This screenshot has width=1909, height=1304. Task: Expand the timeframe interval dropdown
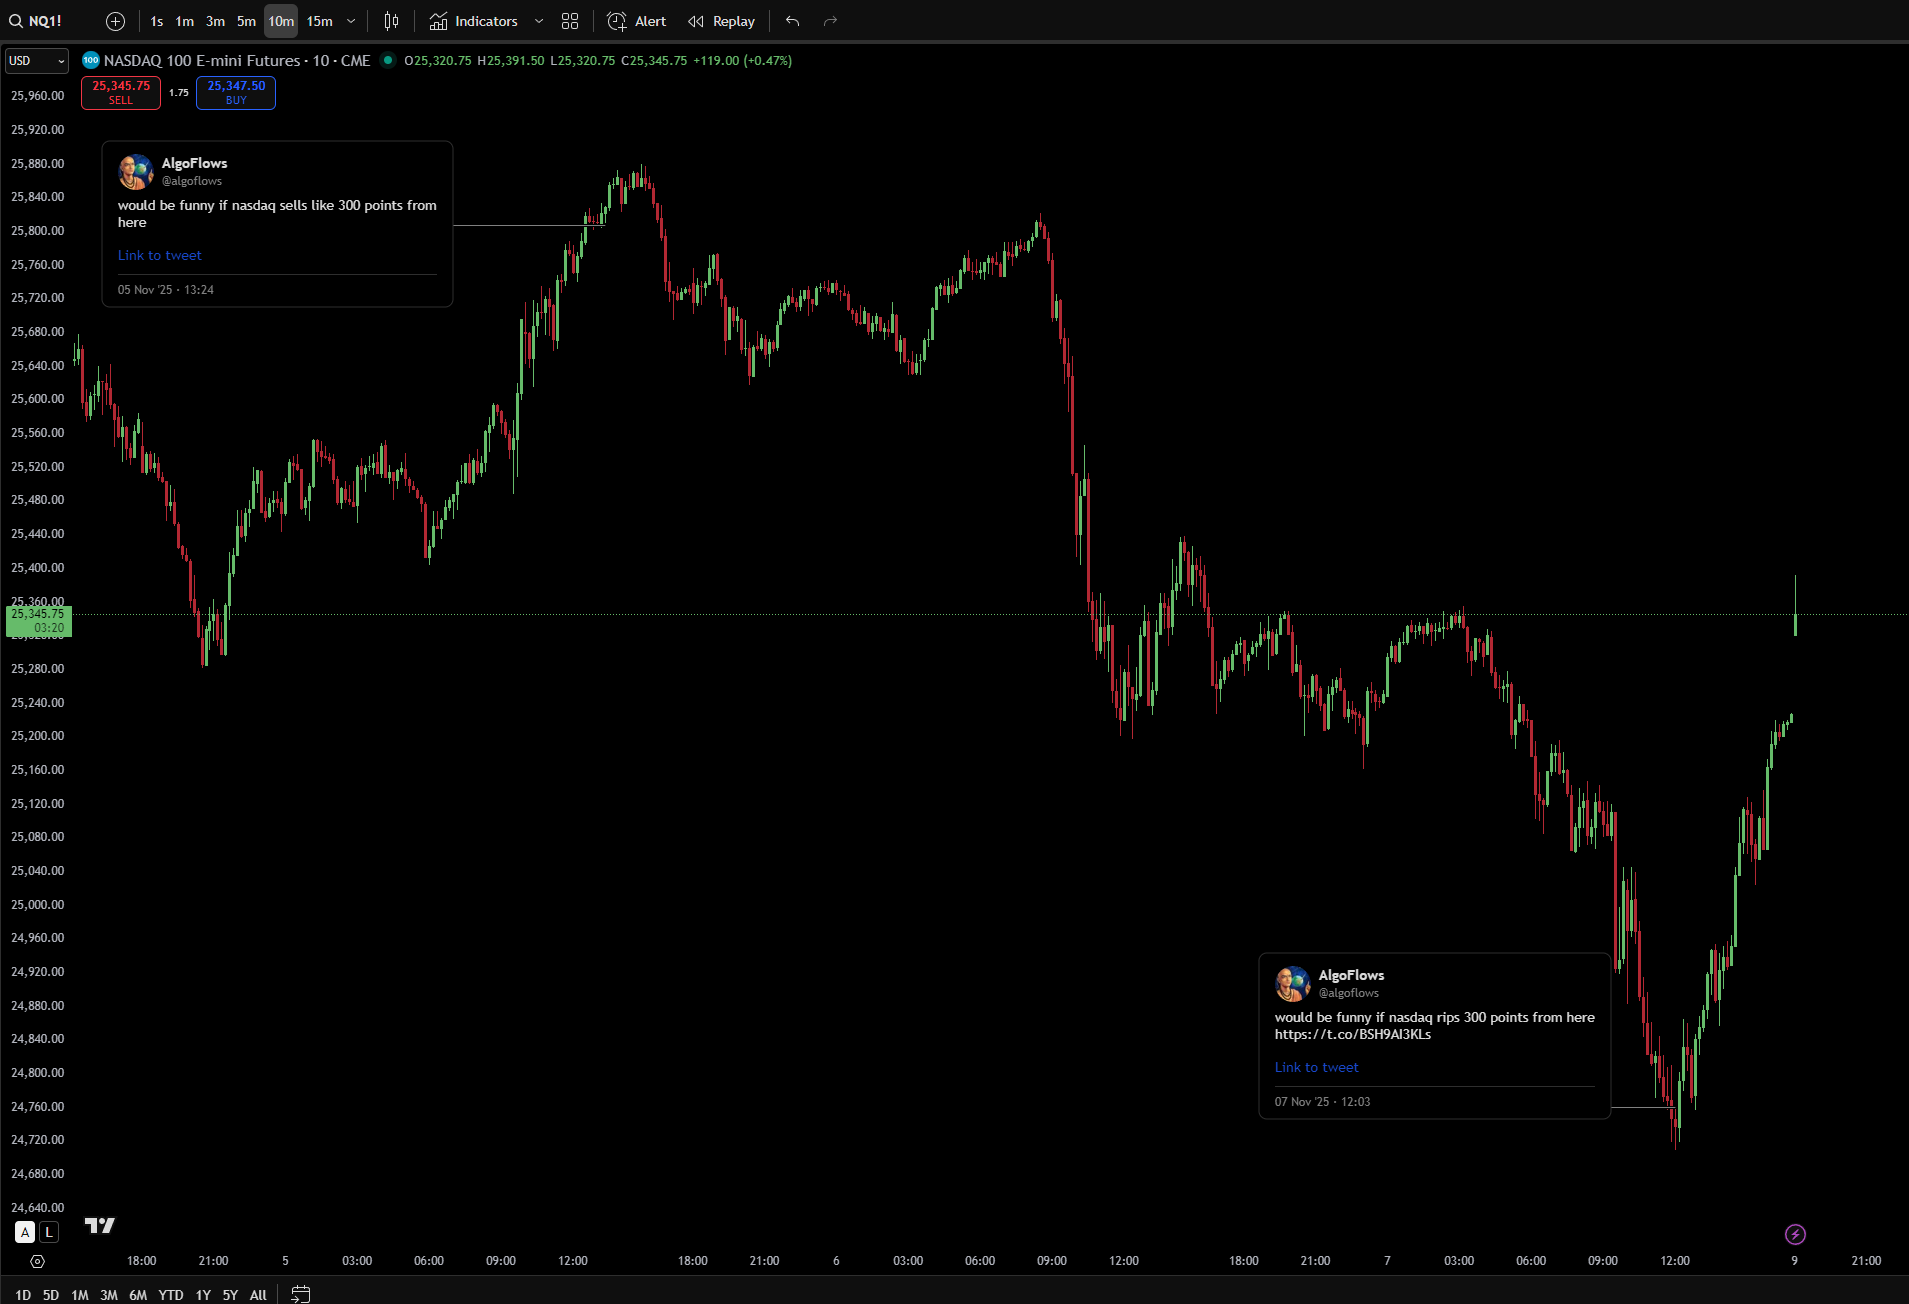coord(351,21)
